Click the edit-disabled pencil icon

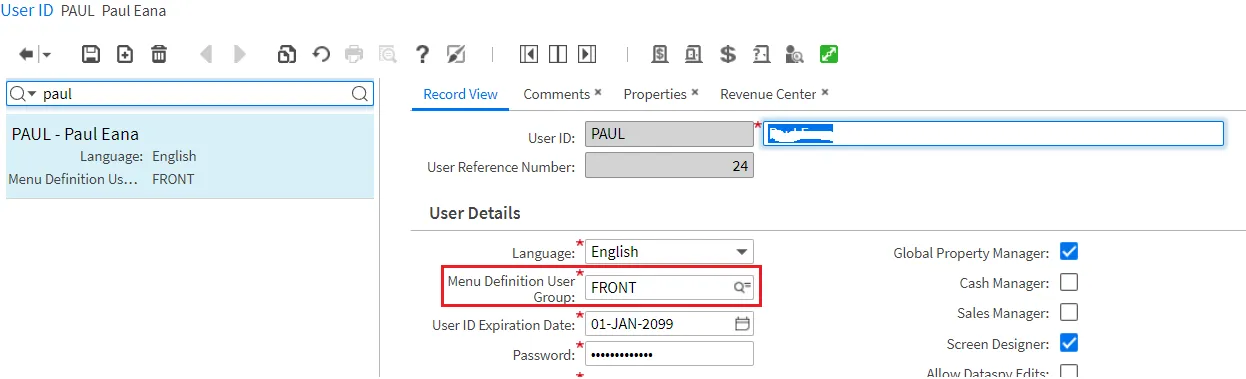point(456,54)
